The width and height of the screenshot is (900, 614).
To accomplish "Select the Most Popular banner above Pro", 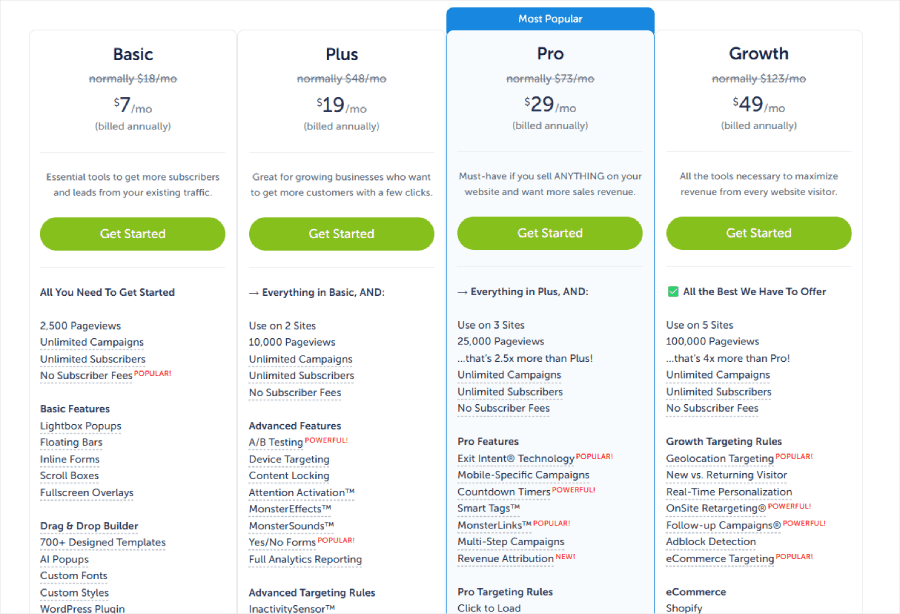I will [549, 18].
